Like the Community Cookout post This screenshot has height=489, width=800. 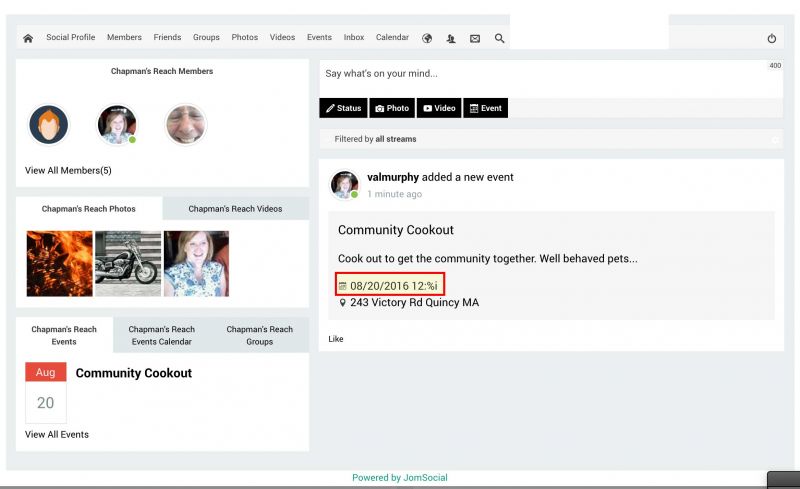336,339
